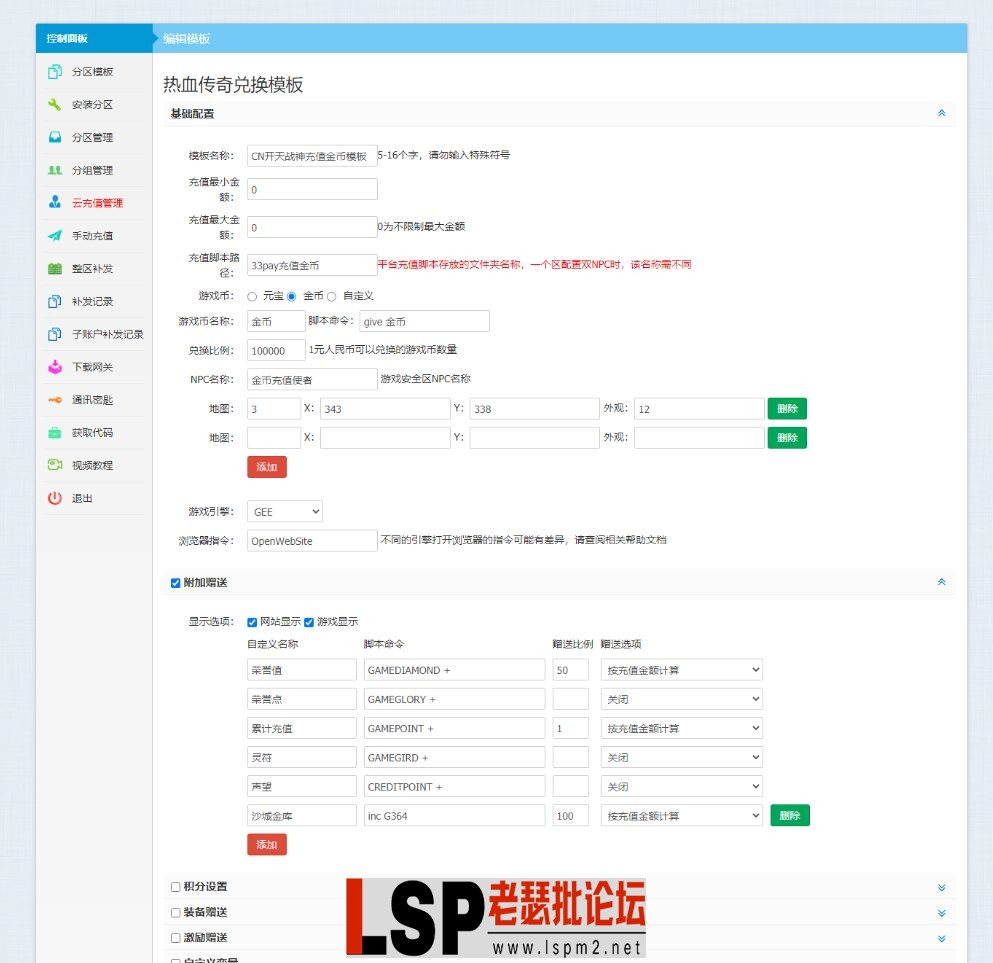Open 视频教程 using the video camera icon
This screenshot has width=993, height=963.
55,465
